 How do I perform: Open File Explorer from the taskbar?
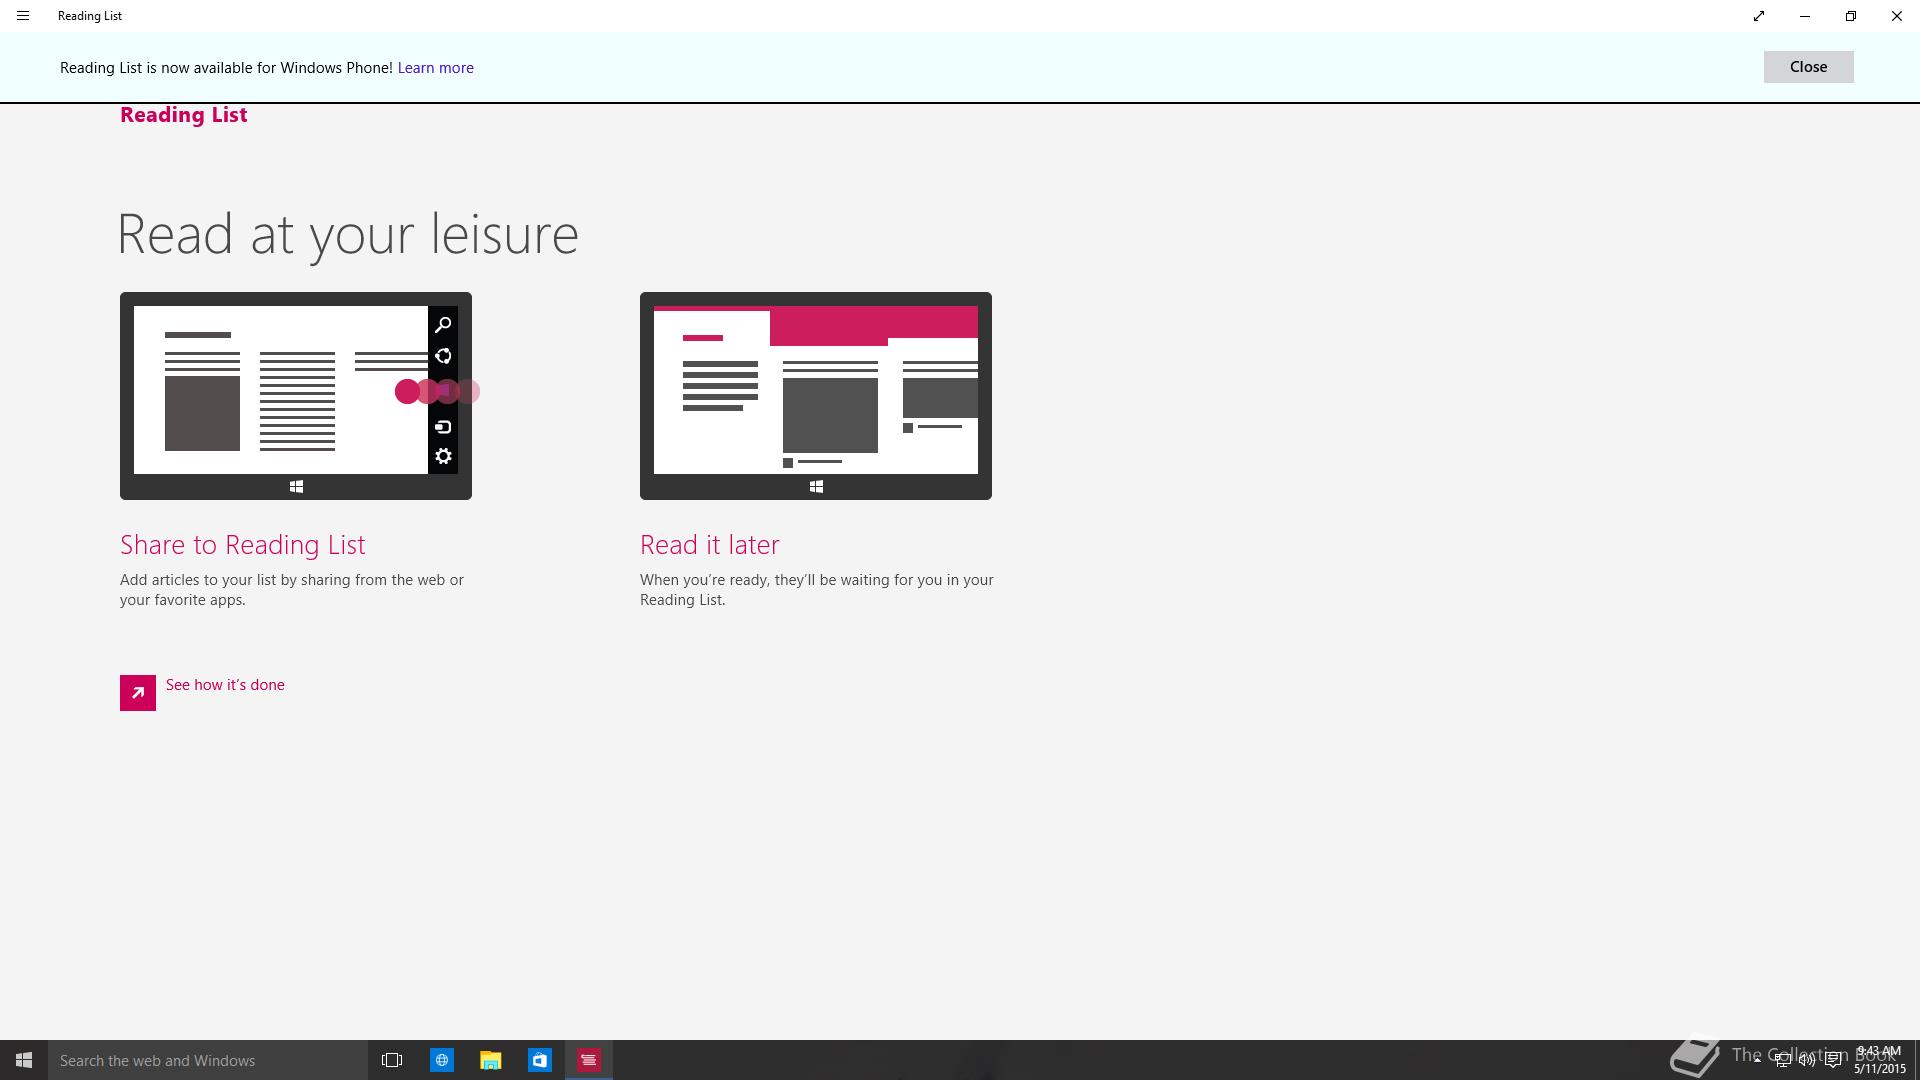coord(490,1060)
